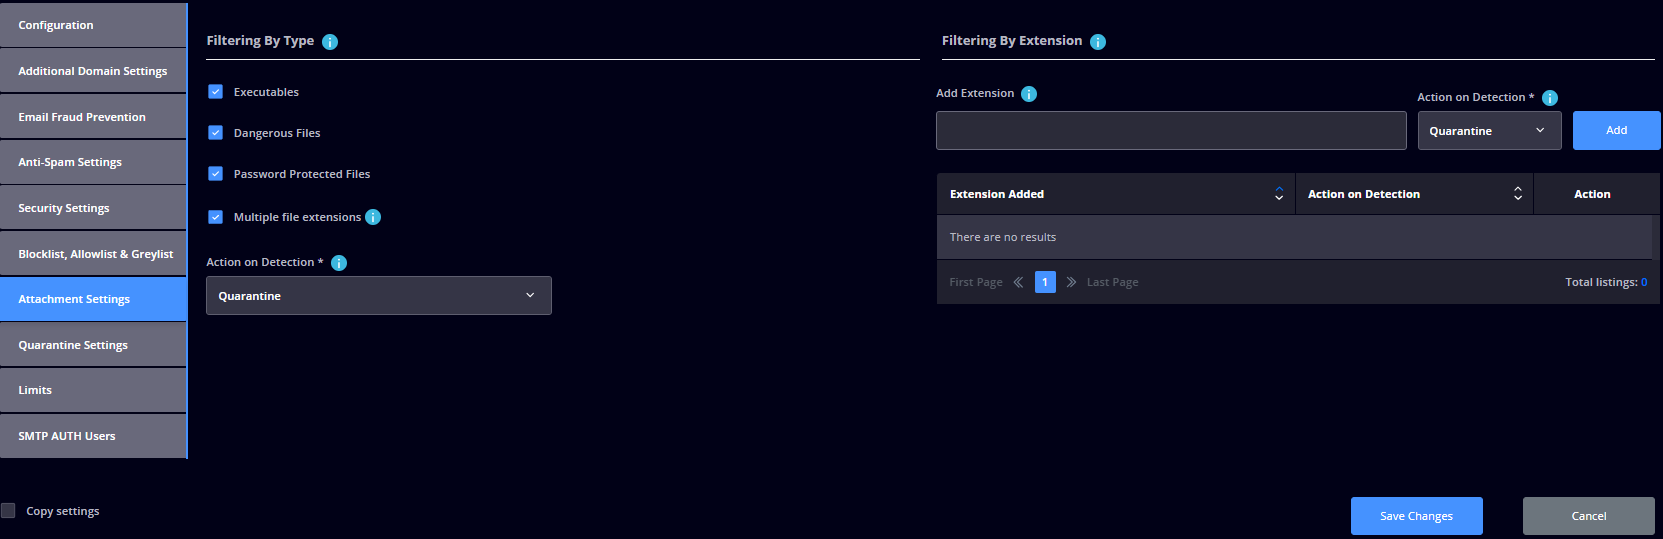Click the Last Page link
The image size is (1663, 539).
[1112, 282]
